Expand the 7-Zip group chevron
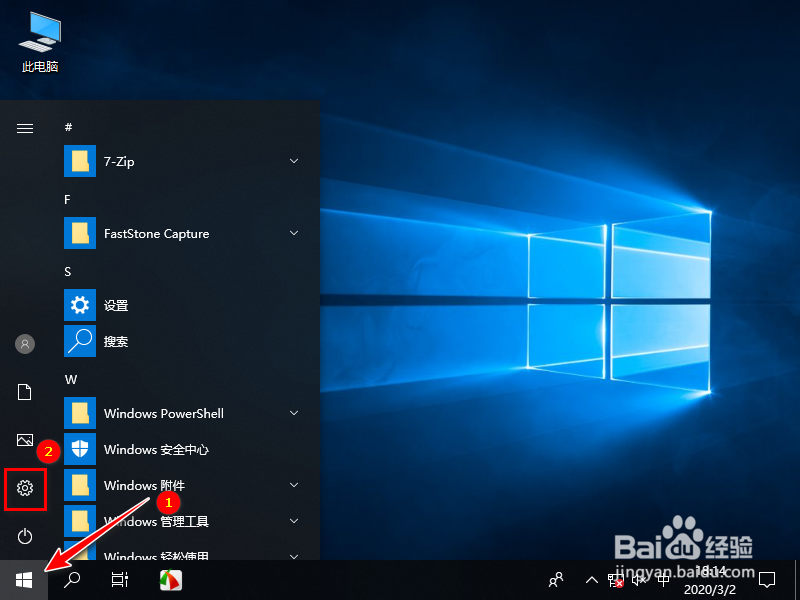Image resolution: width=800 pixels, height=600 pixels. (293, 161)
